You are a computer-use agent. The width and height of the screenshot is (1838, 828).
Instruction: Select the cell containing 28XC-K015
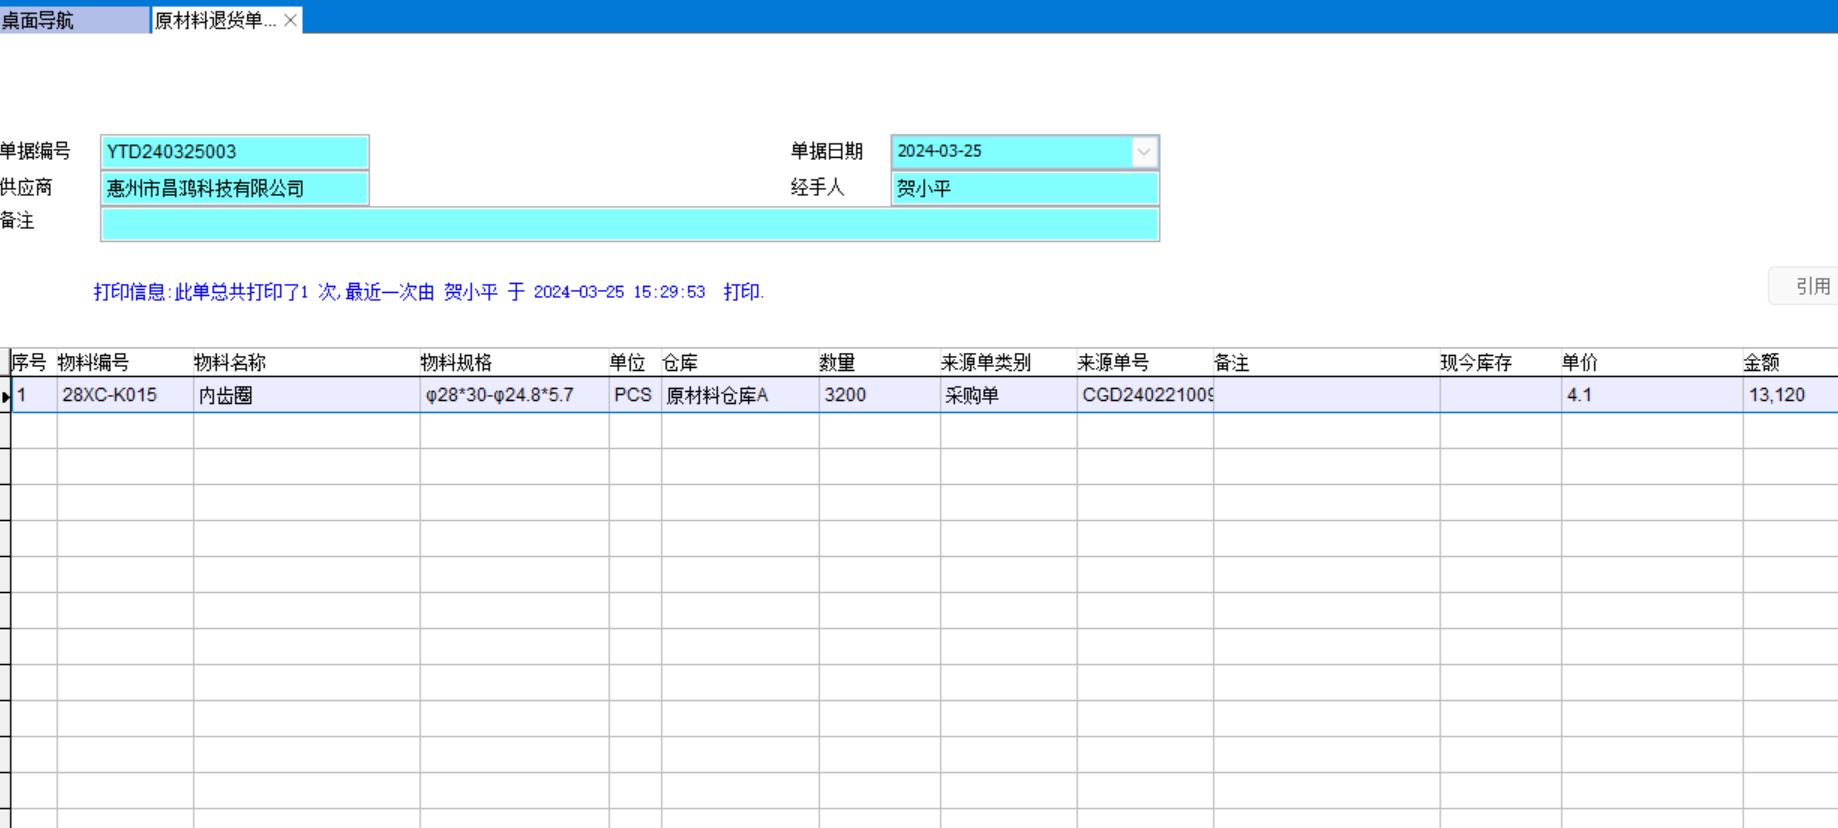tap(124, 395)
